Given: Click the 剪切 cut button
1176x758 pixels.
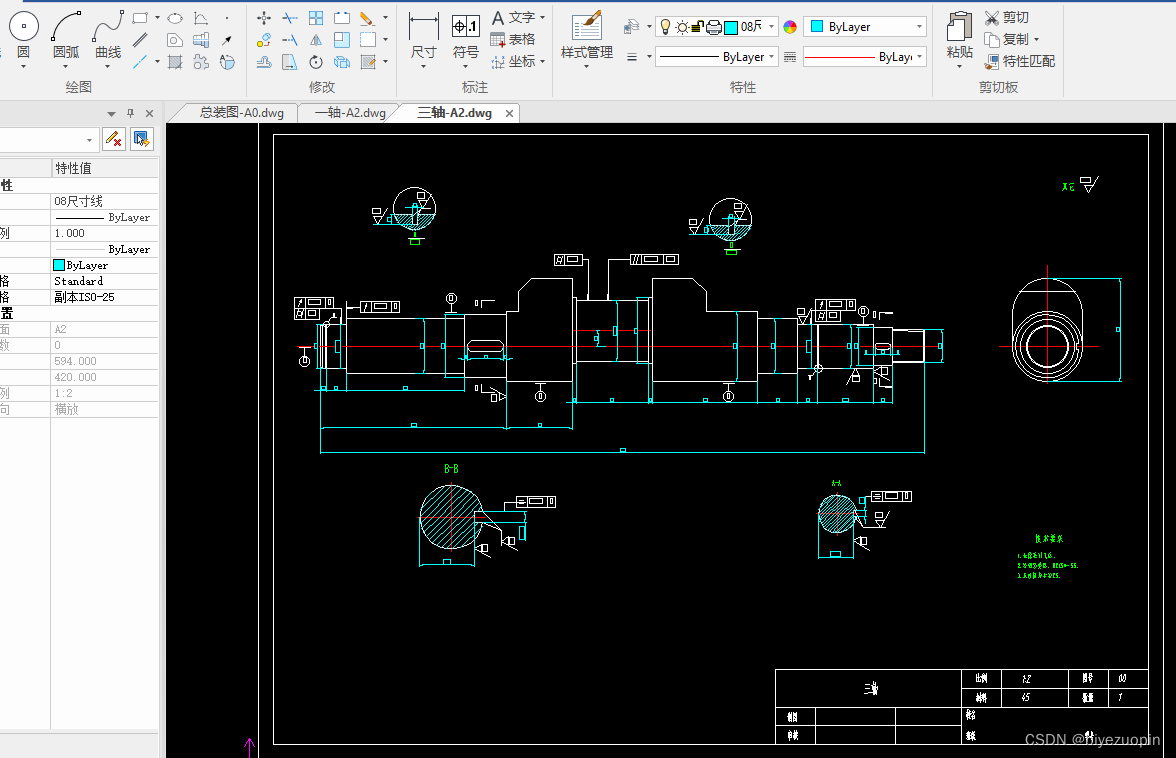Looking at the screenshot, I should coord(1006,17).
